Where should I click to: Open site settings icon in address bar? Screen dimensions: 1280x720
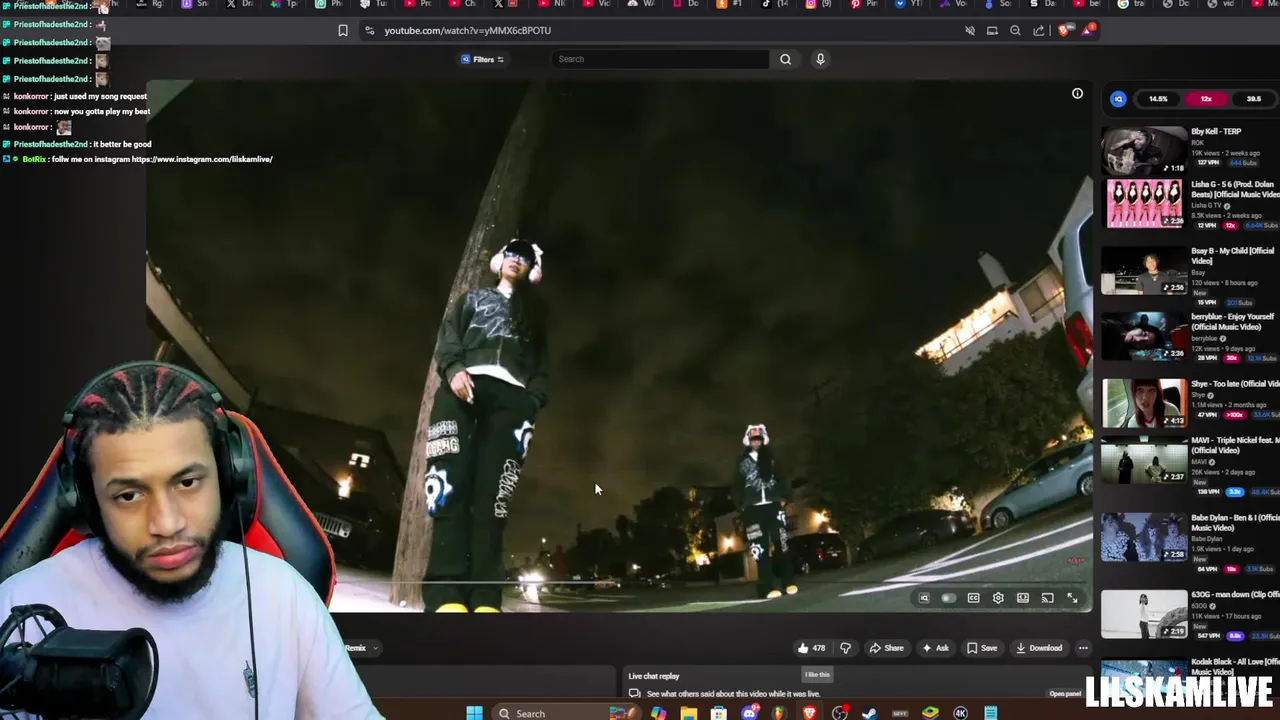[x=370, y=30]
